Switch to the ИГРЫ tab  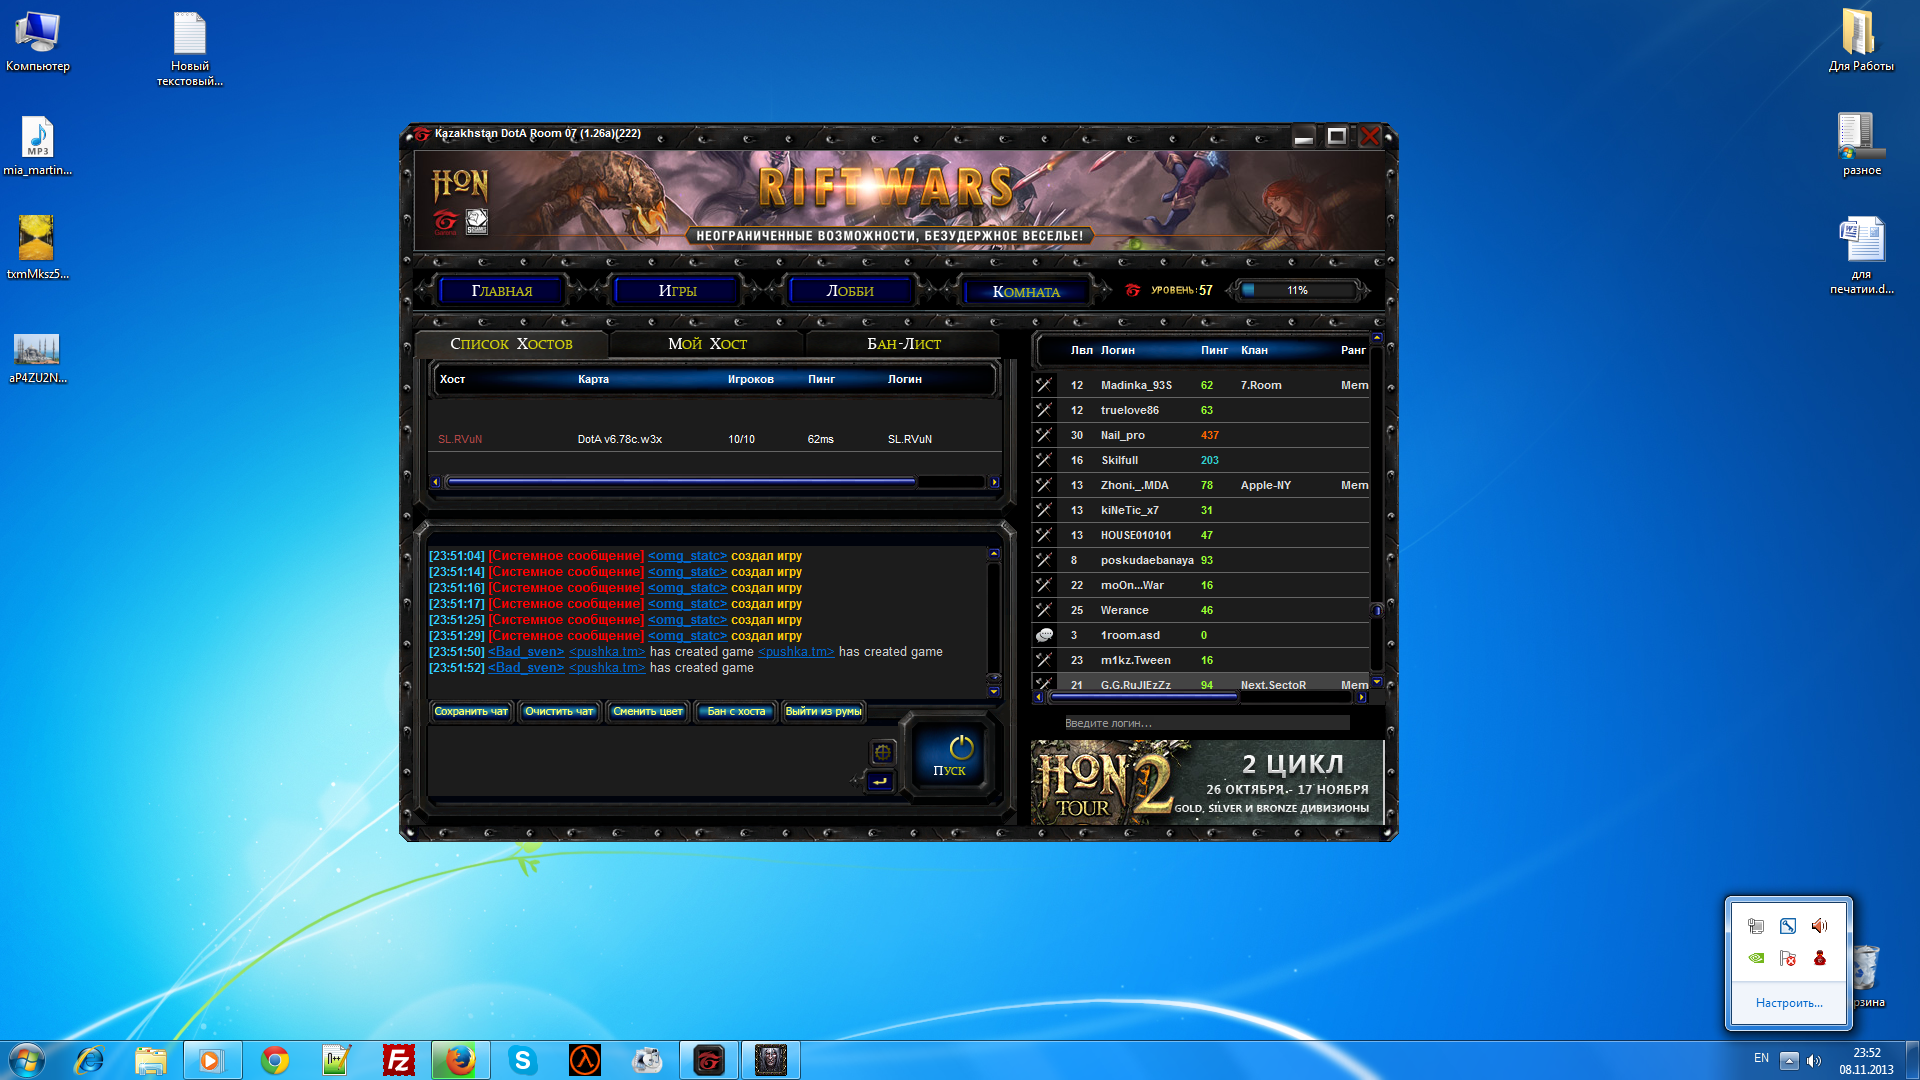pos(677,291)
